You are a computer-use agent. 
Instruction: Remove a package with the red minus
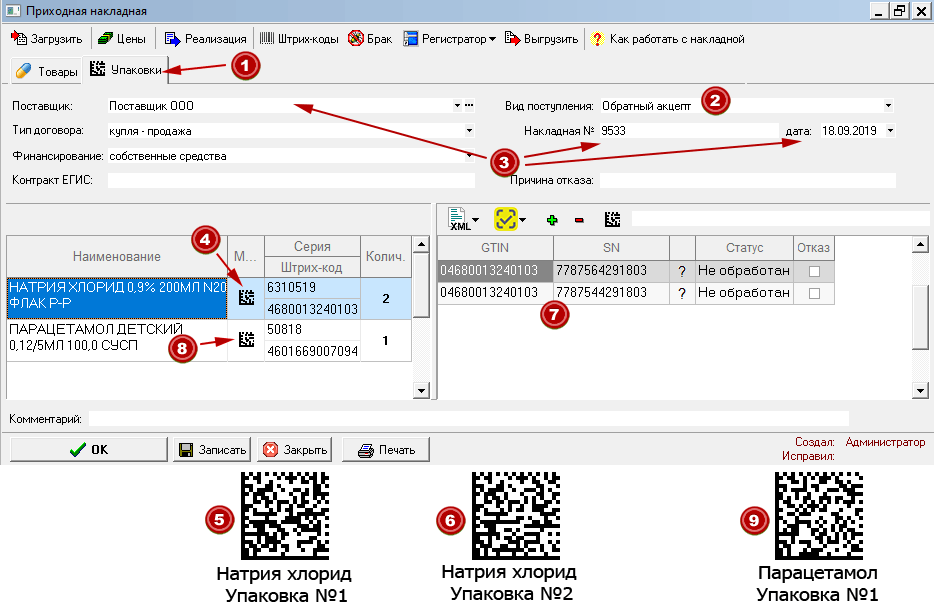point(579,220)
